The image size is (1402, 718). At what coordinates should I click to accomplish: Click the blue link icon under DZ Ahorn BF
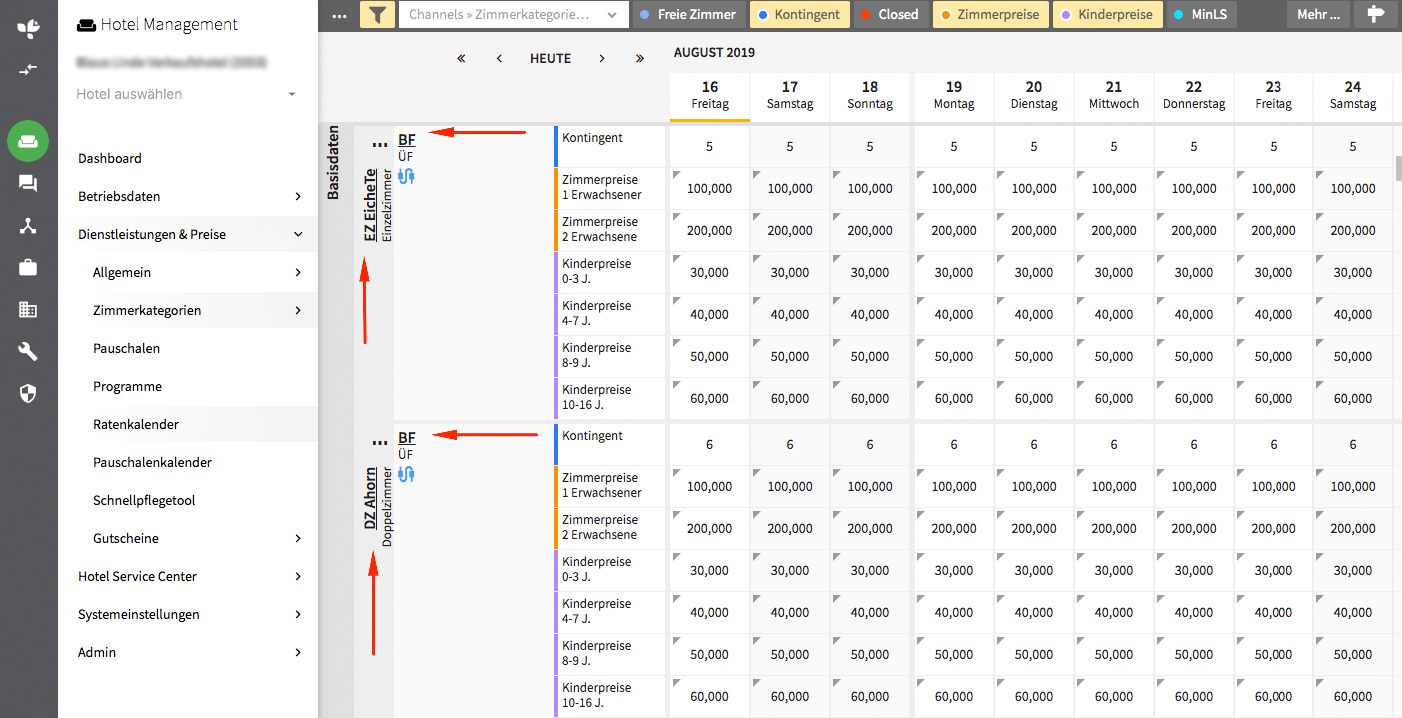coord(406,474)
